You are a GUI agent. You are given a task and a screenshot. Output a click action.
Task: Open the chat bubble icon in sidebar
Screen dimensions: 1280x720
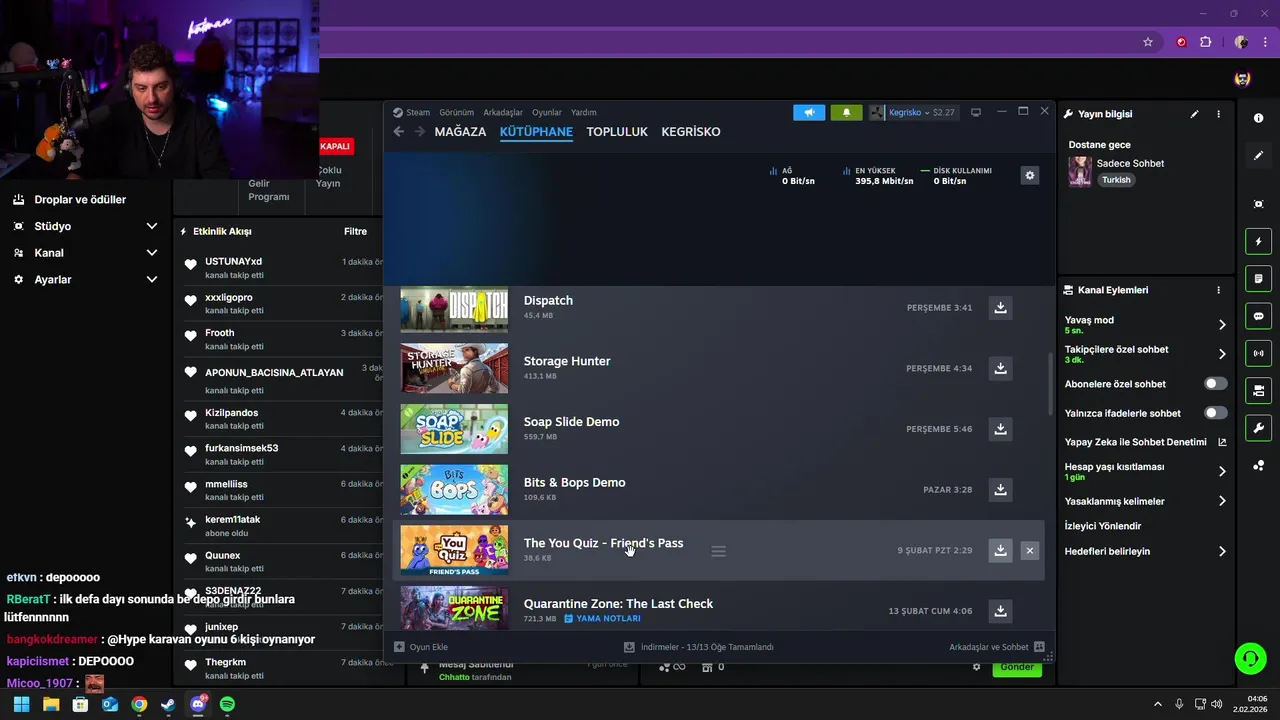click(1258, 316)
